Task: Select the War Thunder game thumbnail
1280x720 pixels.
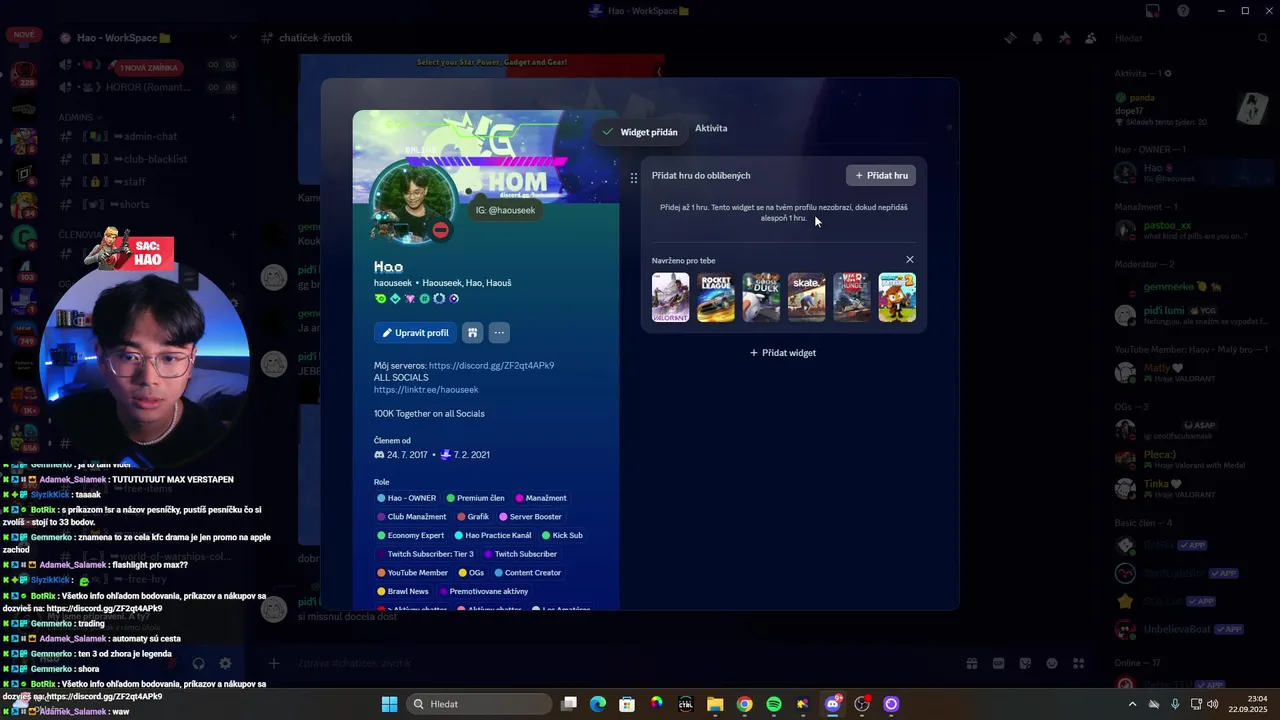Action: pyautogui.click(x=852, y=297)
